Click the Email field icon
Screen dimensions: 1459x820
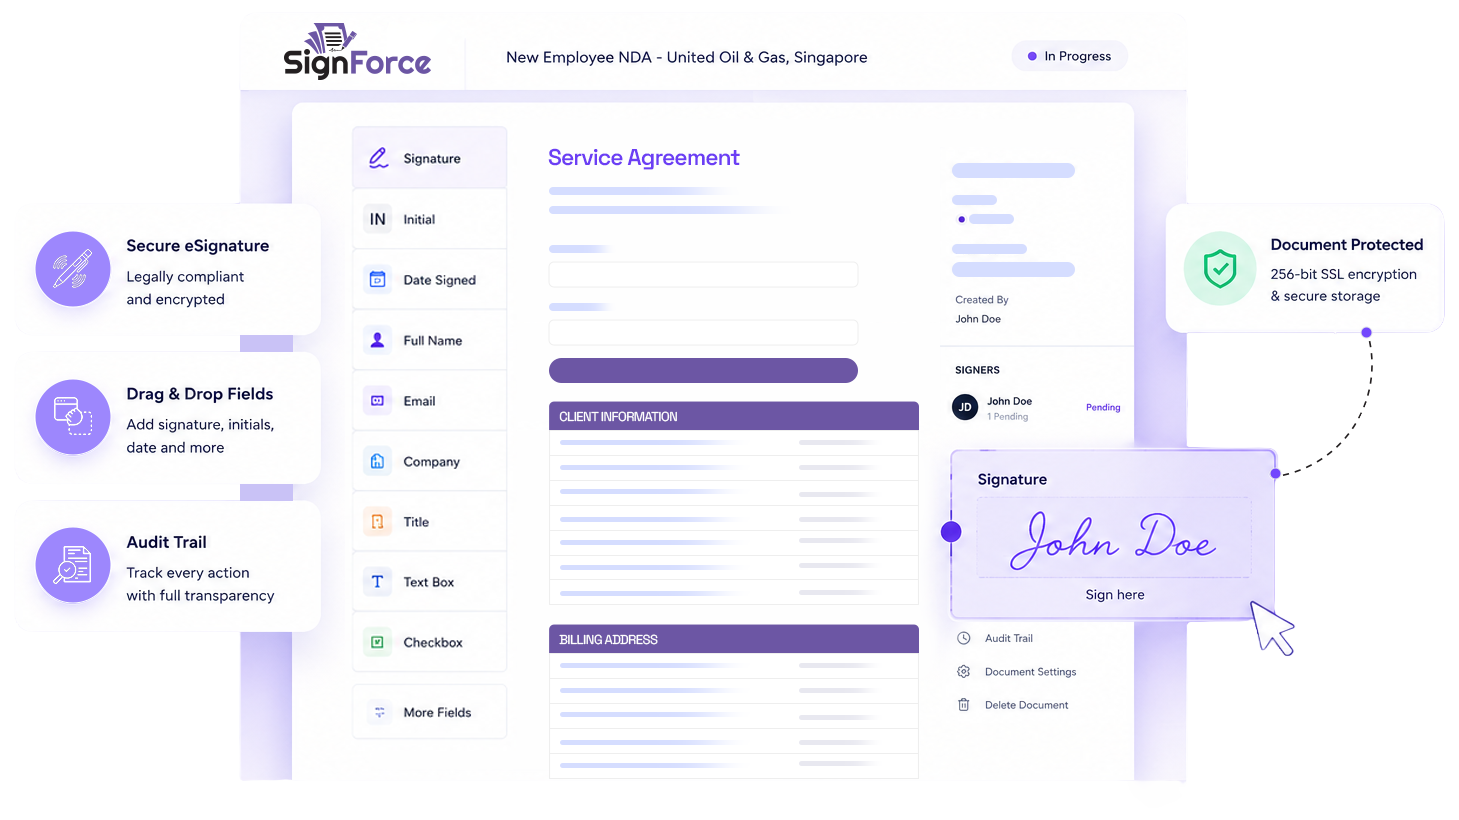(377, 401)
